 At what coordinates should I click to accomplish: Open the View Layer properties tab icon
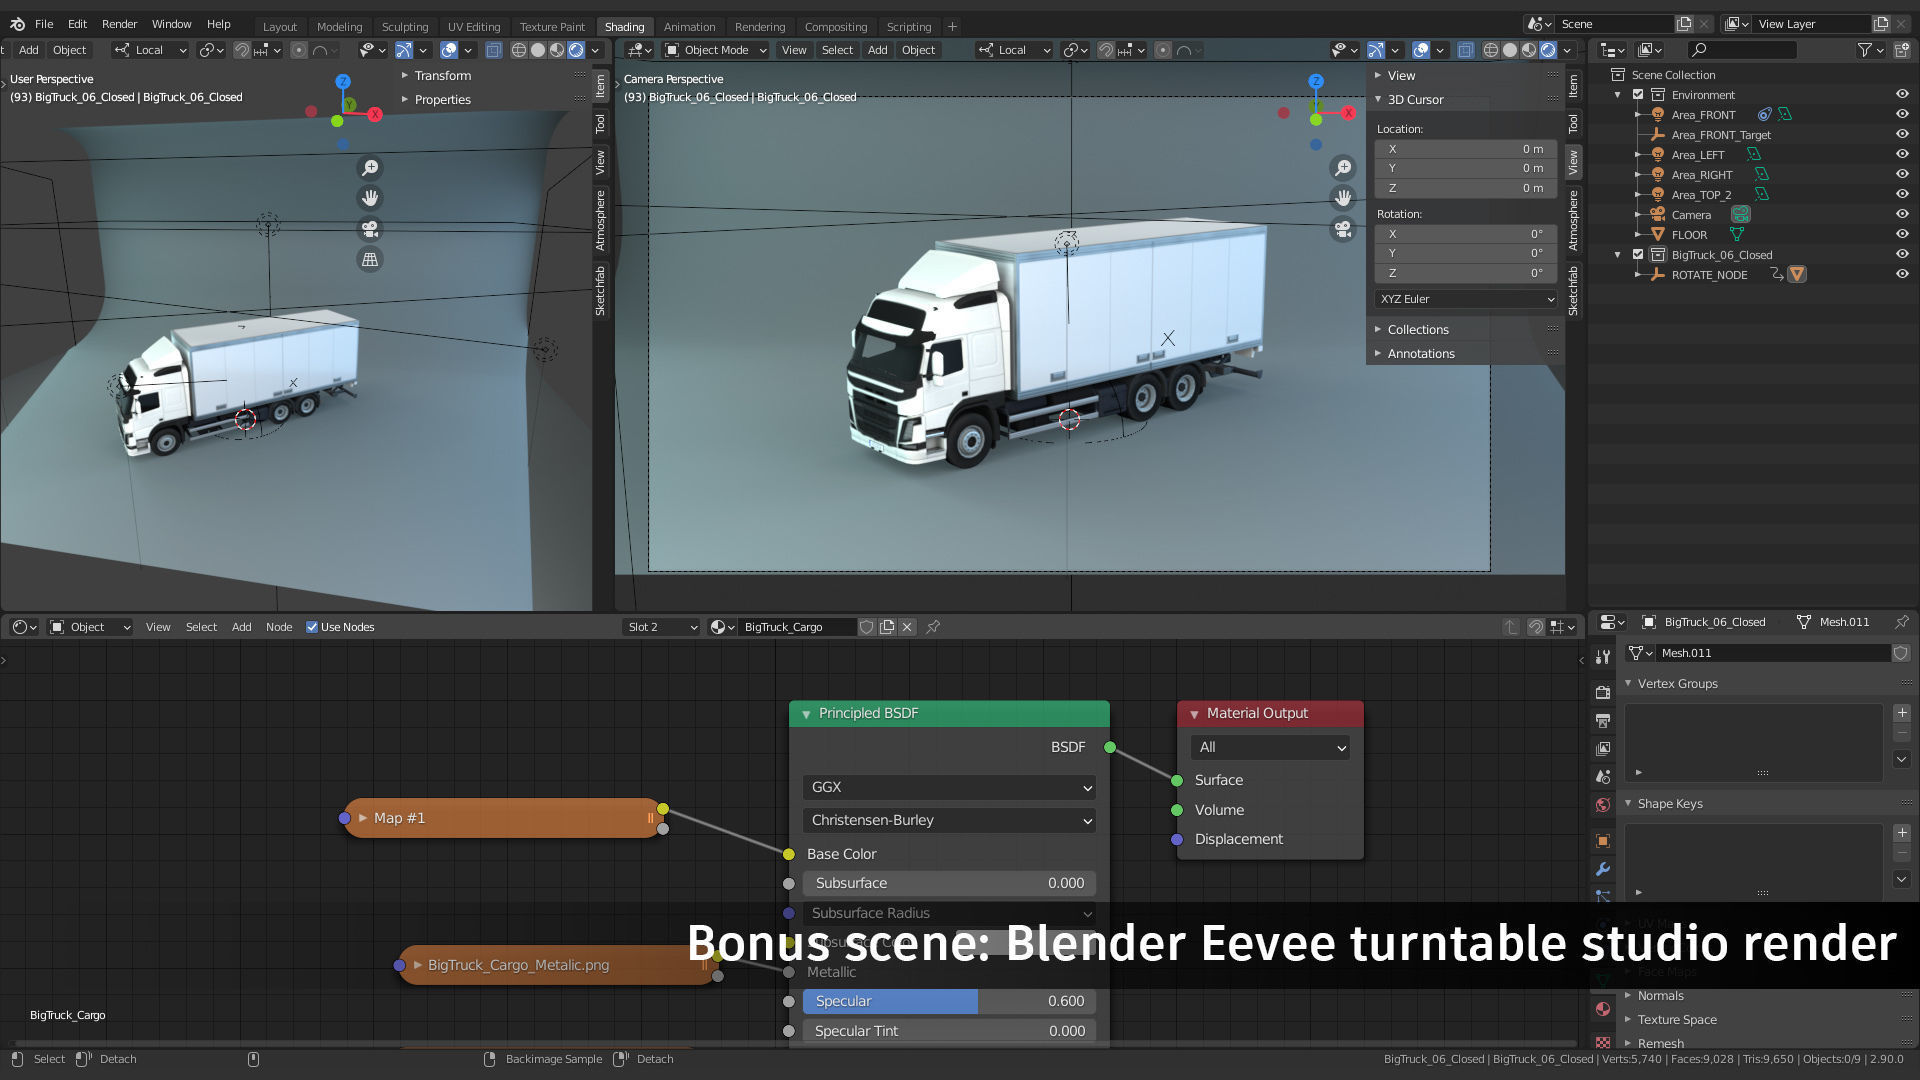tap(1603, 748)
